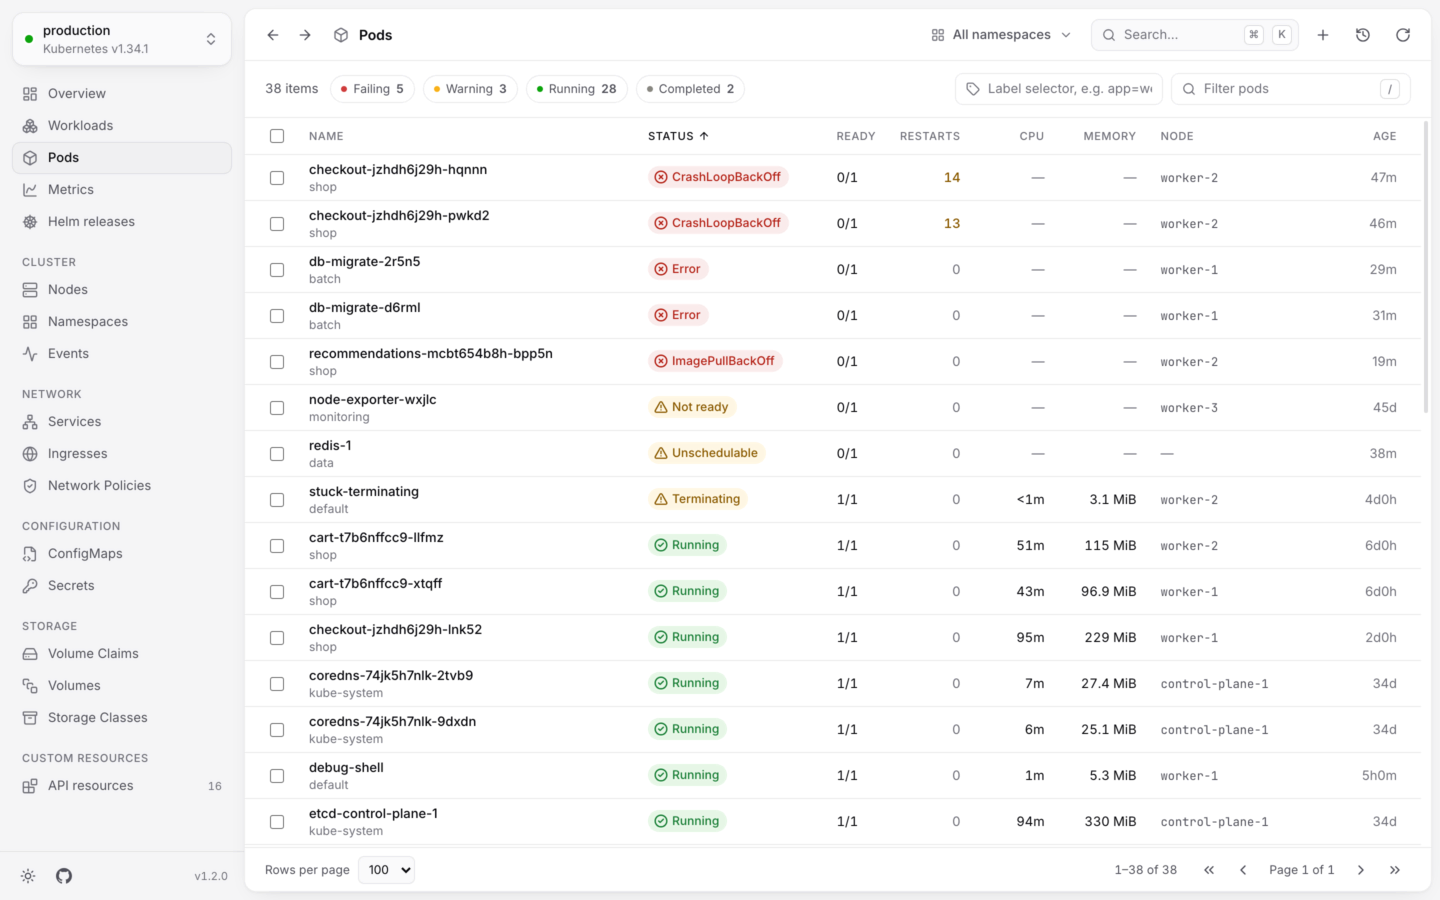
Task: Focus the Label selector field
Action: coord(1059,89)
